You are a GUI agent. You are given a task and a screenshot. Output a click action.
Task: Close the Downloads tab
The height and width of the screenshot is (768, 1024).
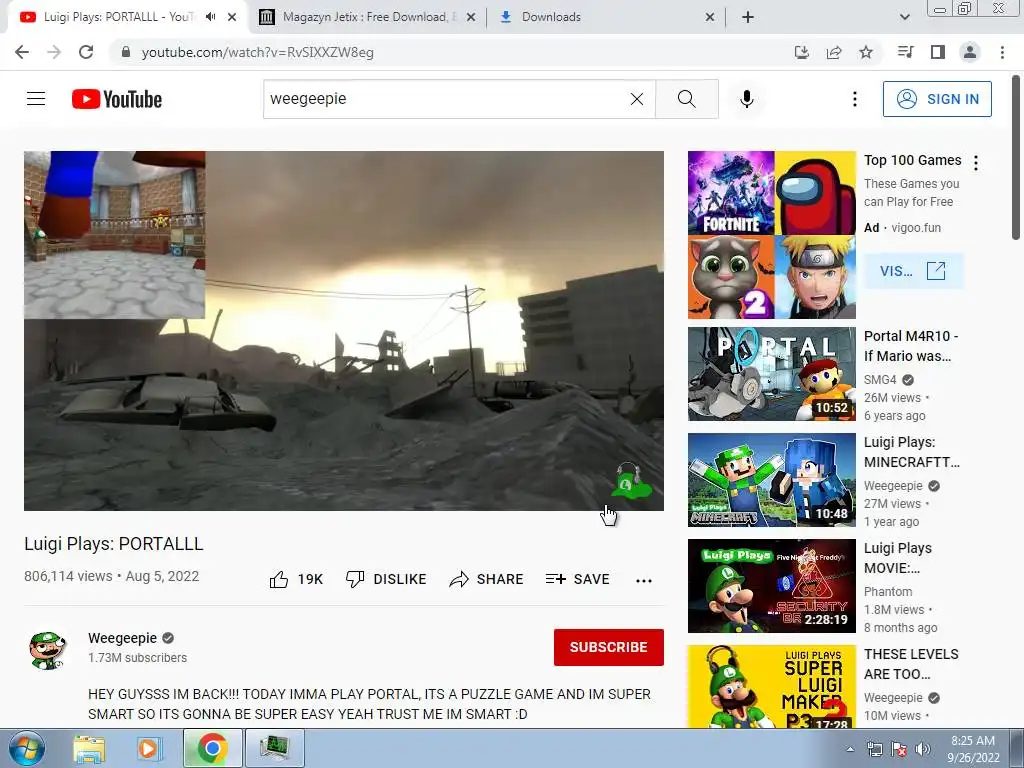(x=710, y=18)
